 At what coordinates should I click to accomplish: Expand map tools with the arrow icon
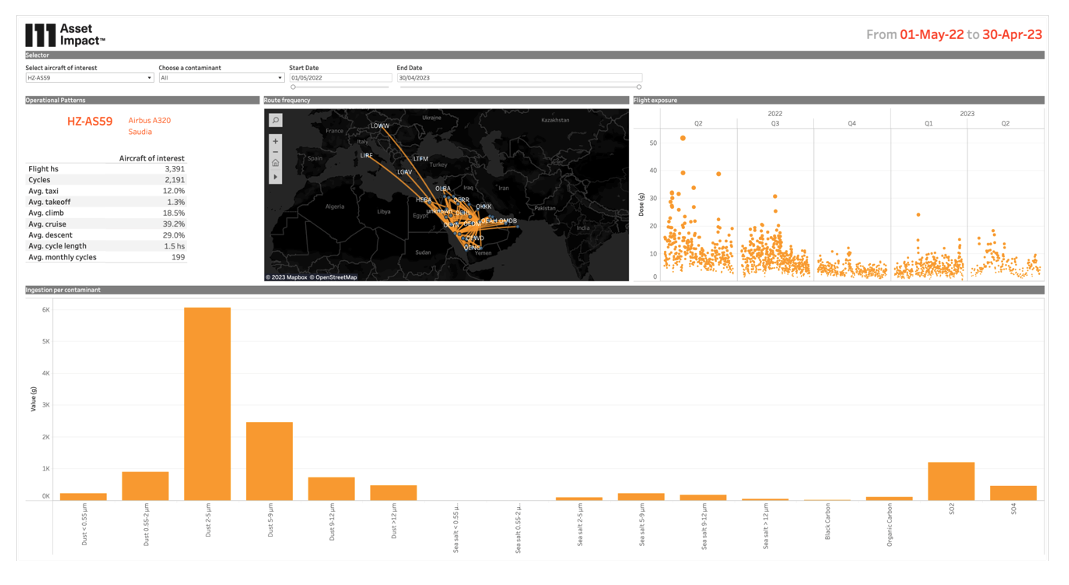click(x=275, y=177)
